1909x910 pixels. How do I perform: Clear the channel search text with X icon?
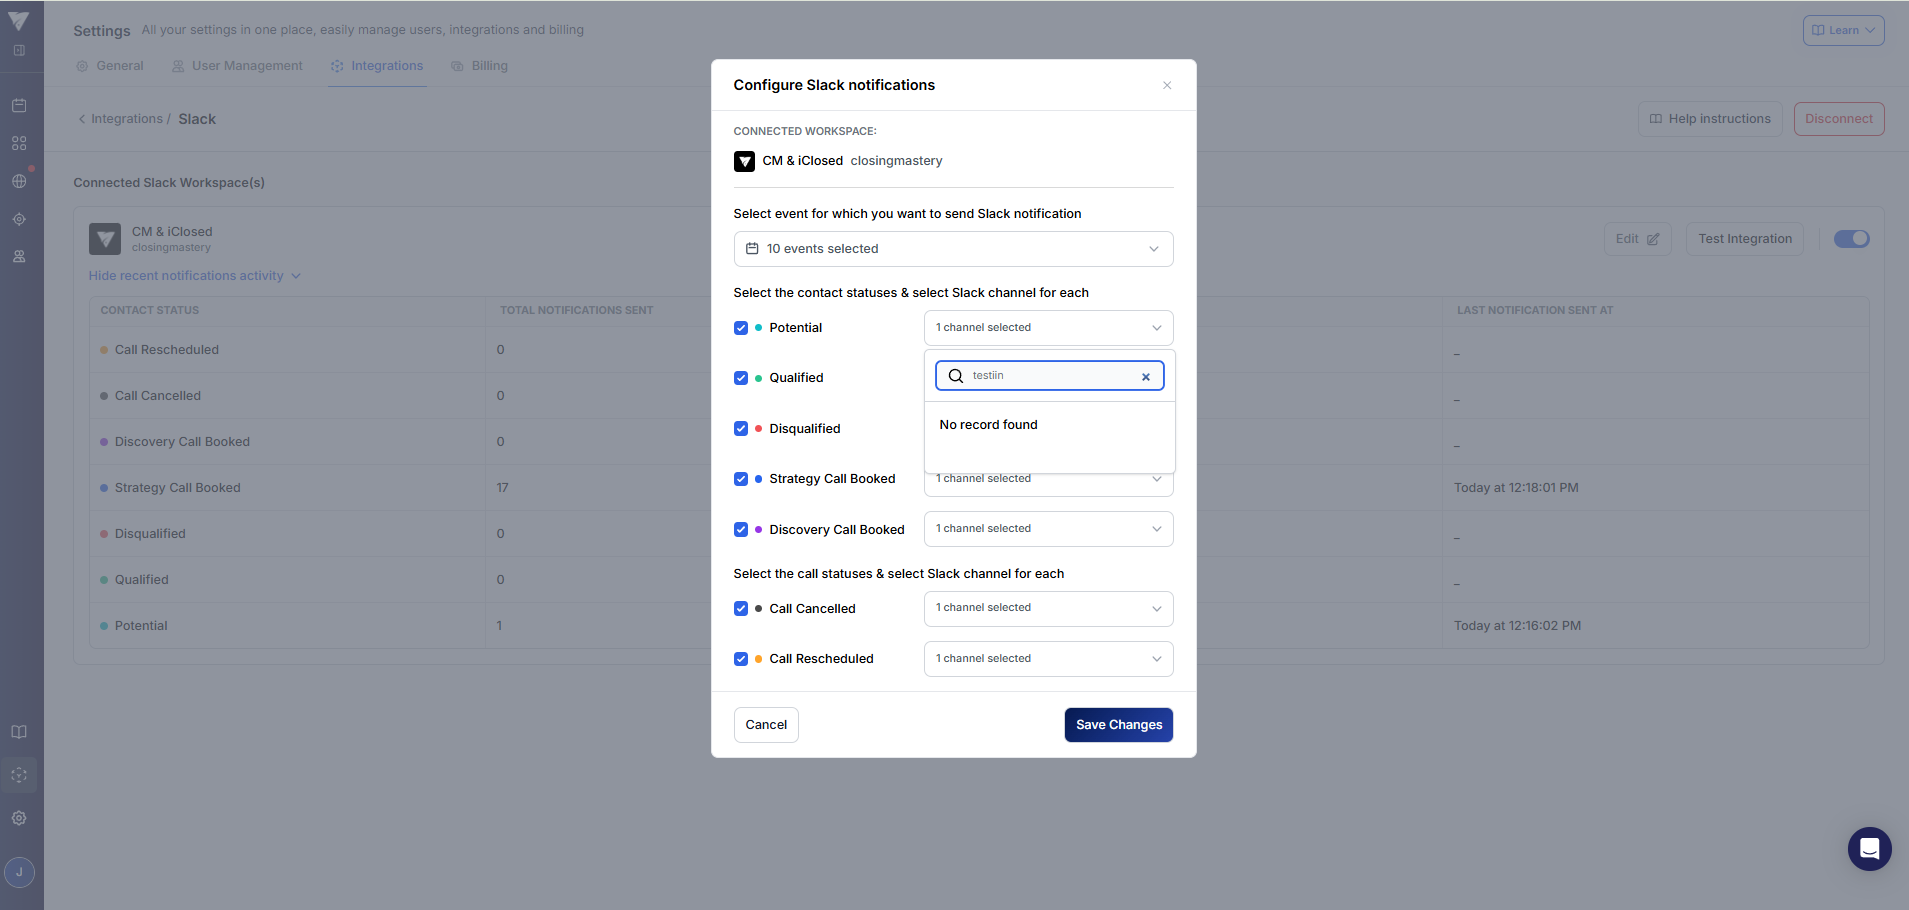[x=1146, y=377]
